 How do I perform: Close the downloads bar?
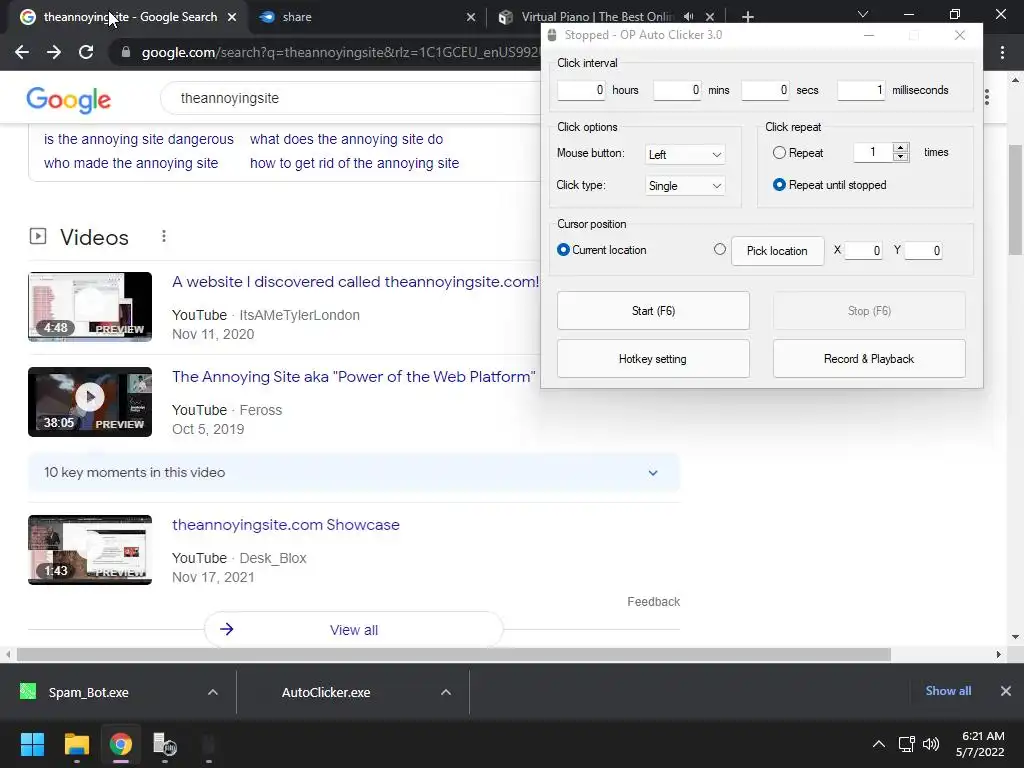point(1006,691)
